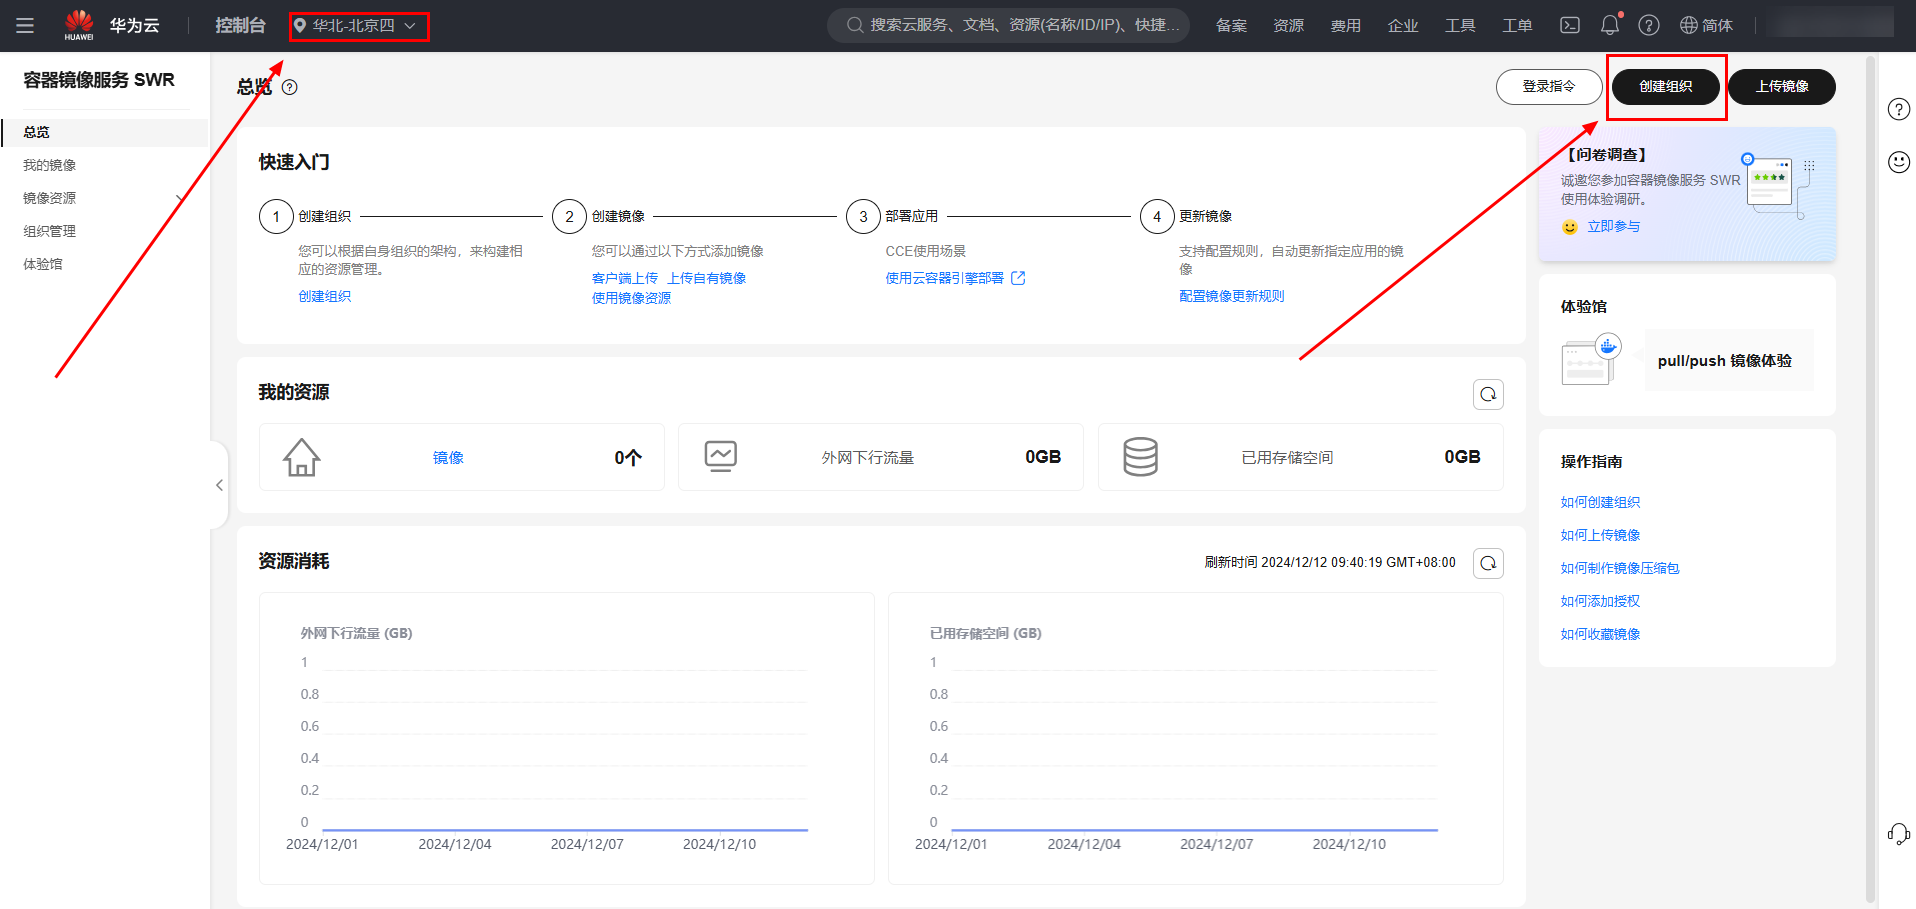Screen dimensions: 1916x909
Task: Click the 镜像 link in 我的资源
Action: point(448,457)
